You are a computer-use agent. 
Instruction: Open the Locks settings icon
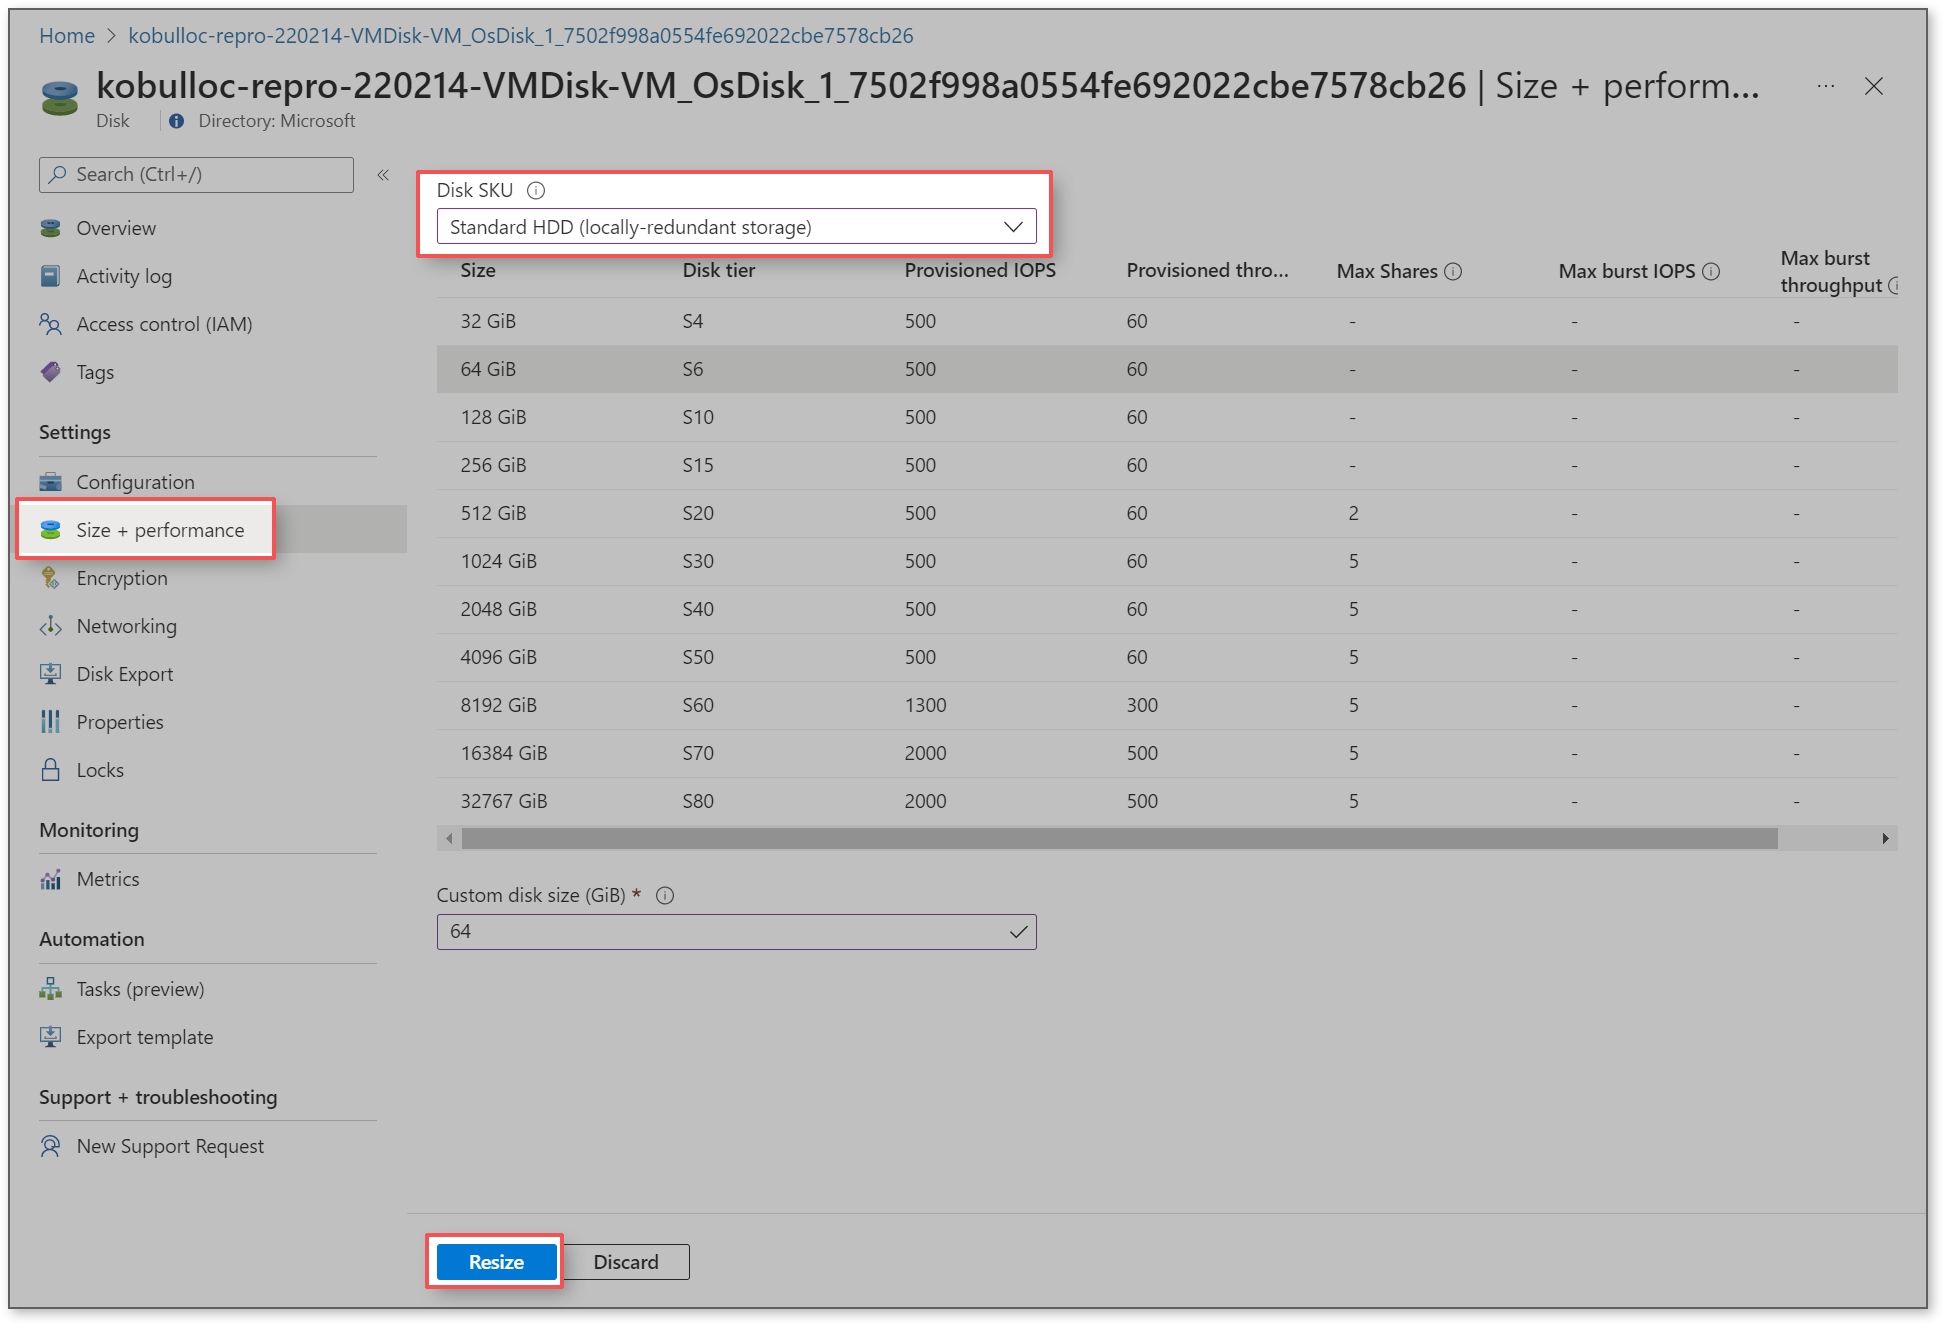(51, 769)
